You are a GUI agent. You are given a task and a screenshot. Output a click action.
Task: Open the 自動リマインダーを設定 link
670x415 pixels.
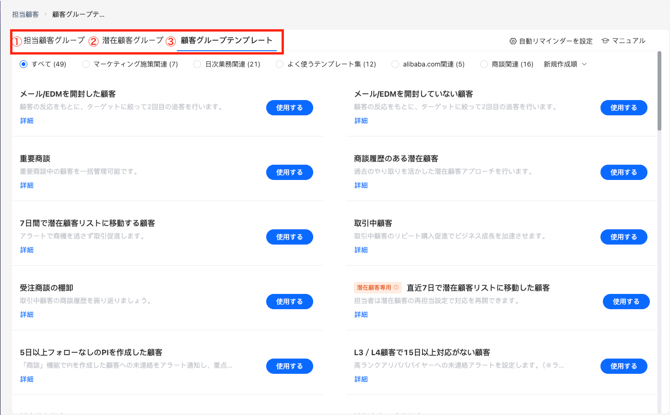[555, 41]
